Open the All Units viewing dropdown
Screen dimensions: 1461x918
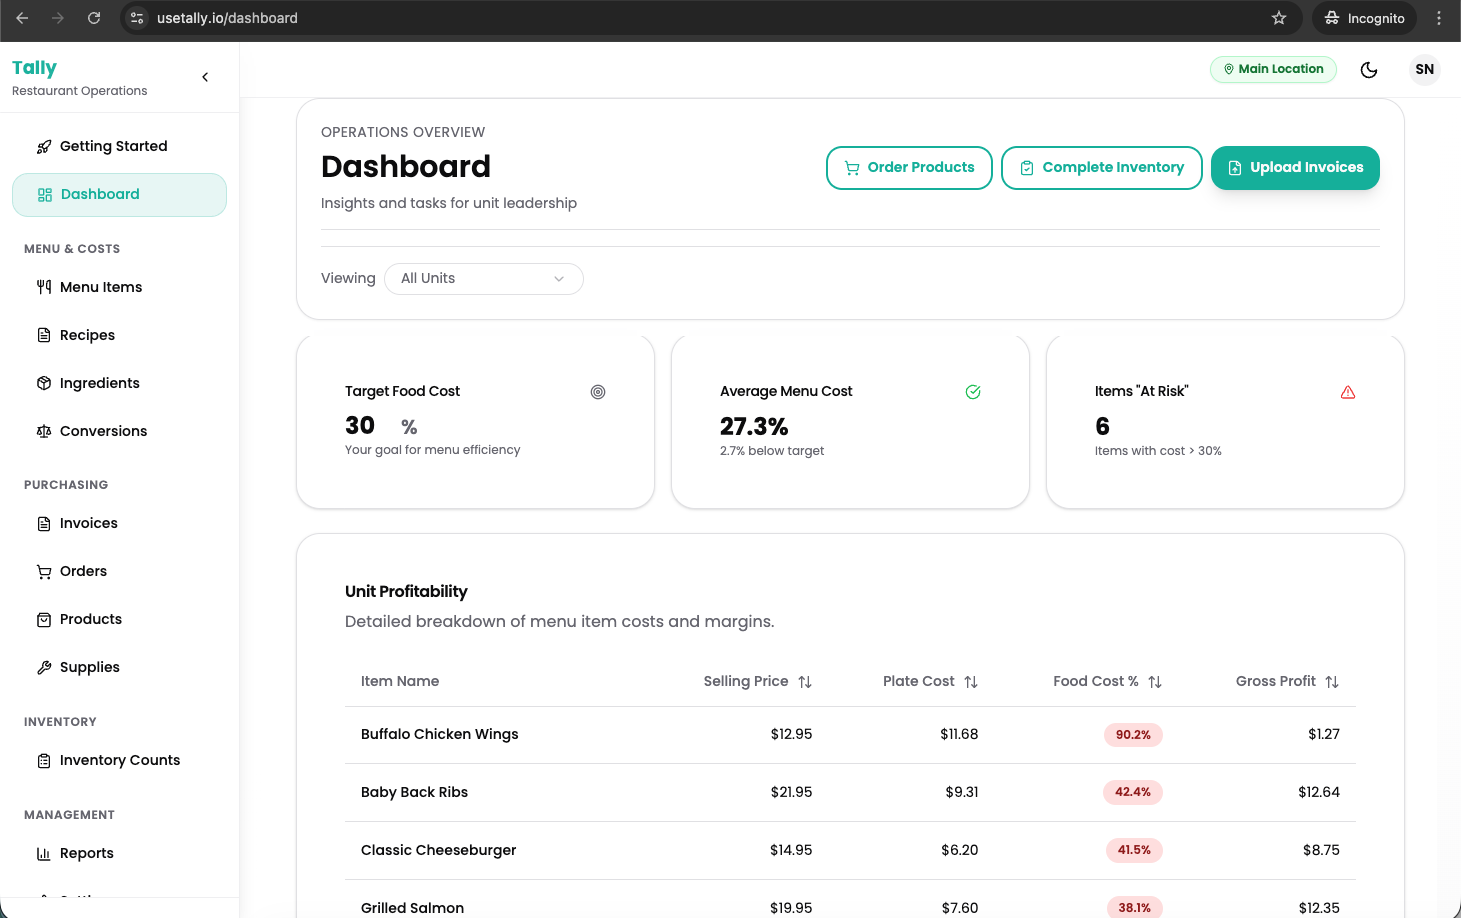tap(483, 279)
